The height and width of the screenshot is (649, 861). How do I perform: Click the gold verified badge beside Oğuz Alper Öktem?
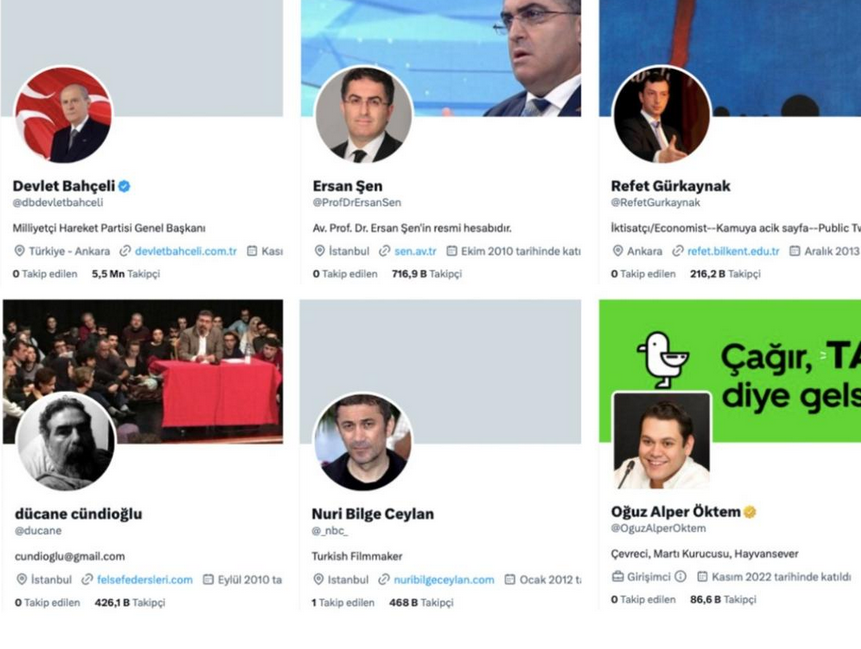750,512
